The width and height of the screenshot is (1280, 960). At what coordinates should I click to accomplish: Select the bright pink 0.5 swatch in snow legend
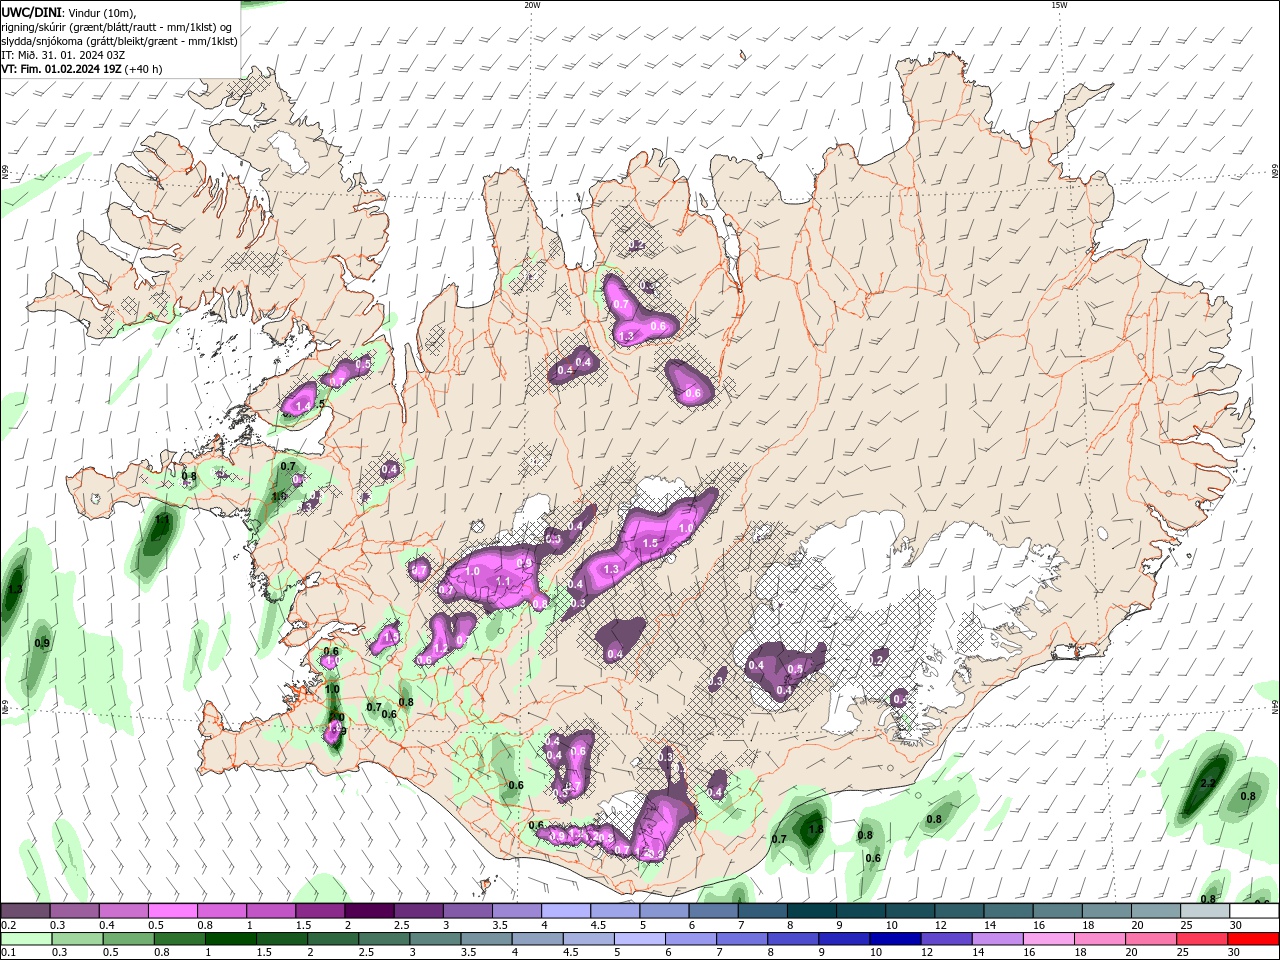(x=172, y=911)
